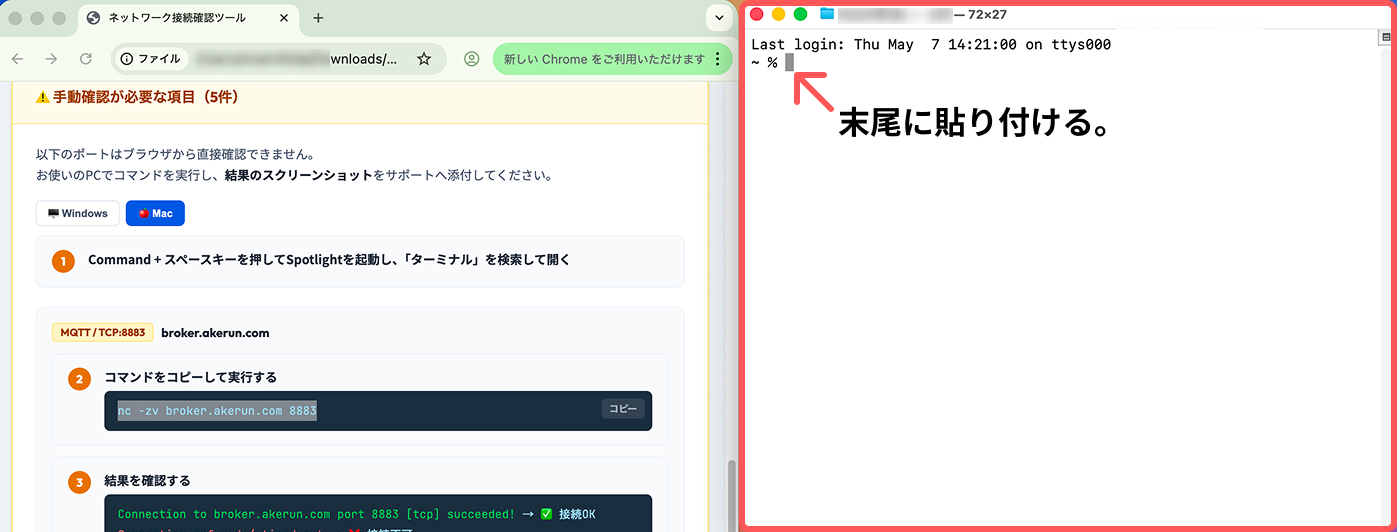Click the コピー button for nc command
Viewport: 1397px width, 532px height.
click(x=623, y=409)
